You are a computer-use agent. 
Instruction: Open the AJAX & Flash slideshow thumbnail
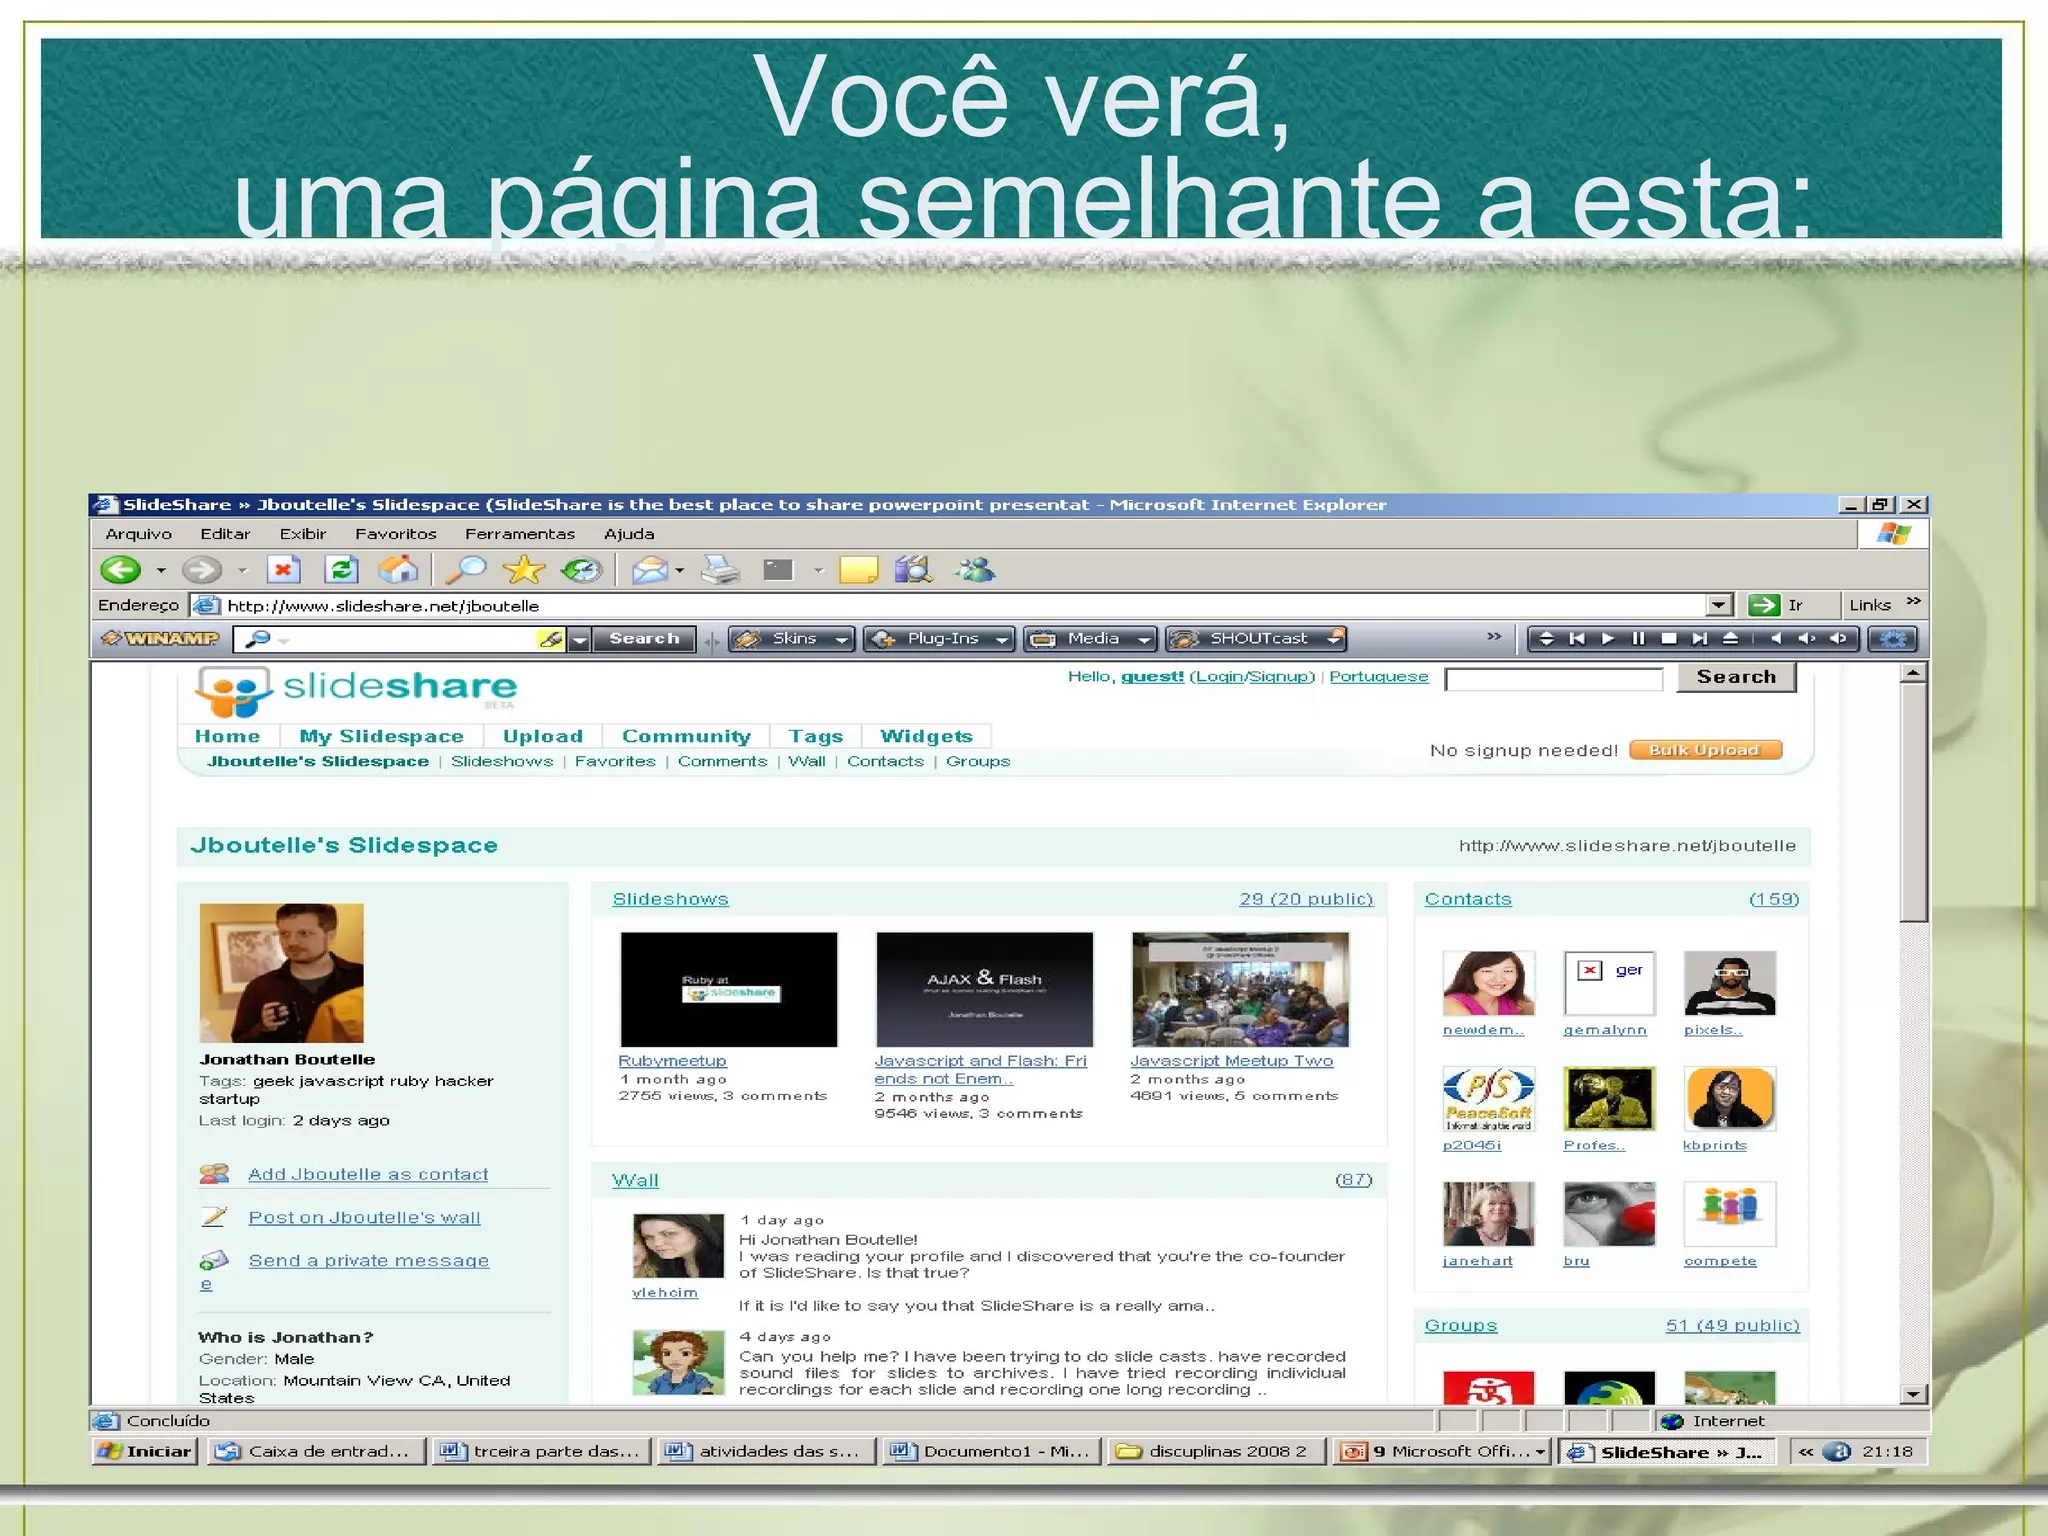pyautogui.click(x=985, y=989)
